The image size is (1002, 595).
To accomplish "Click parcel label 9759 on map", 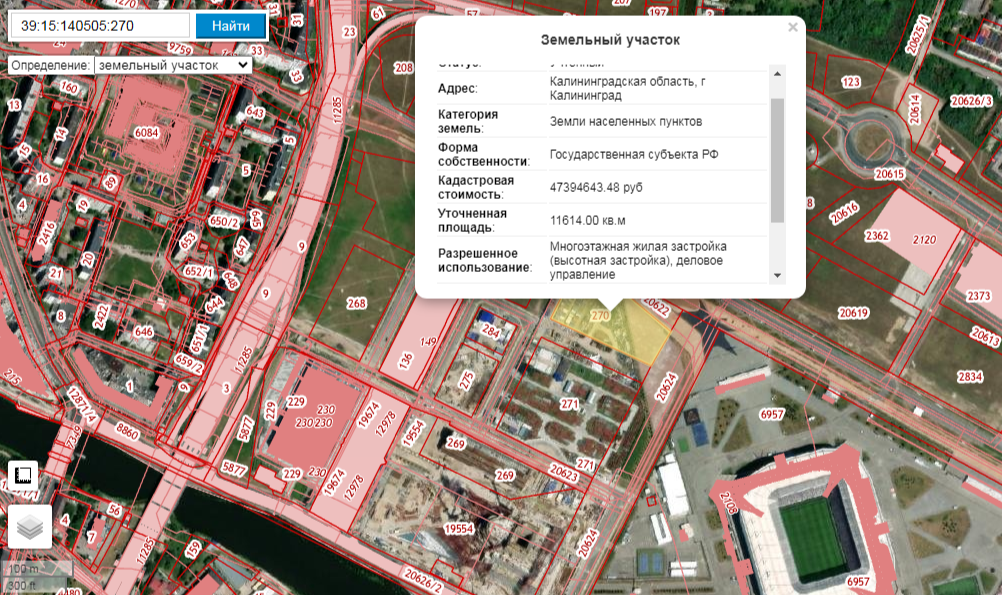I will click(x=180, y=49).
